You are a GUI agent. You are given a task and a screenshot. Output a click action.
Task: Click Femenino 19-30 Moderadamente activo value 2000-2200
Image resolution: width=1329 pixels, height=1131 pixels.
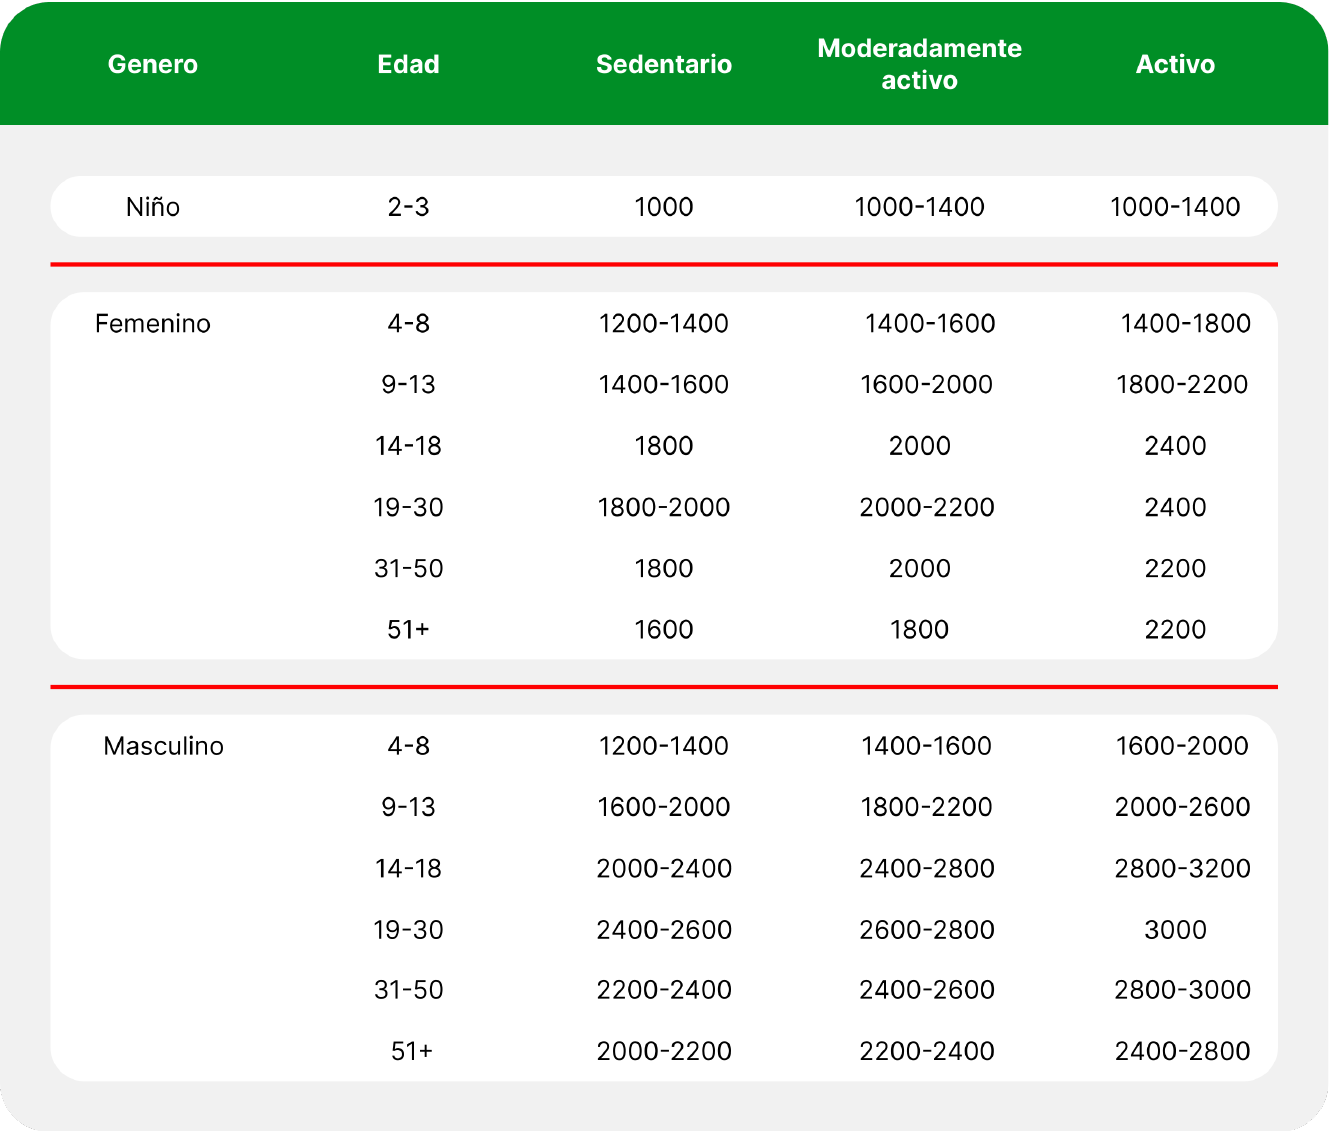(927, 507)
